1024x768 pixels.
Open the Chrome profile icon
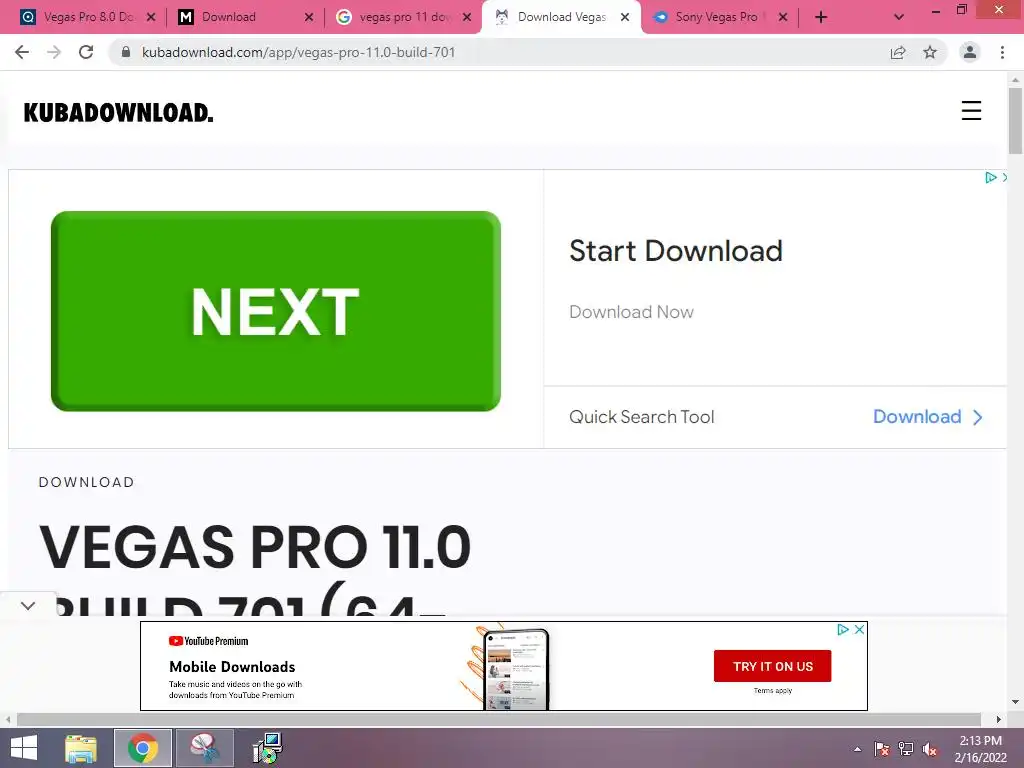click(x=970, y=52)
